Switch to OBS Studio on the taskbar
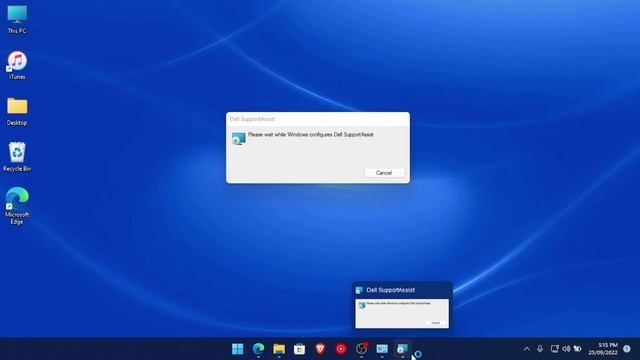Viewport: 640px width, 360px height. click(x=362, y=349)
